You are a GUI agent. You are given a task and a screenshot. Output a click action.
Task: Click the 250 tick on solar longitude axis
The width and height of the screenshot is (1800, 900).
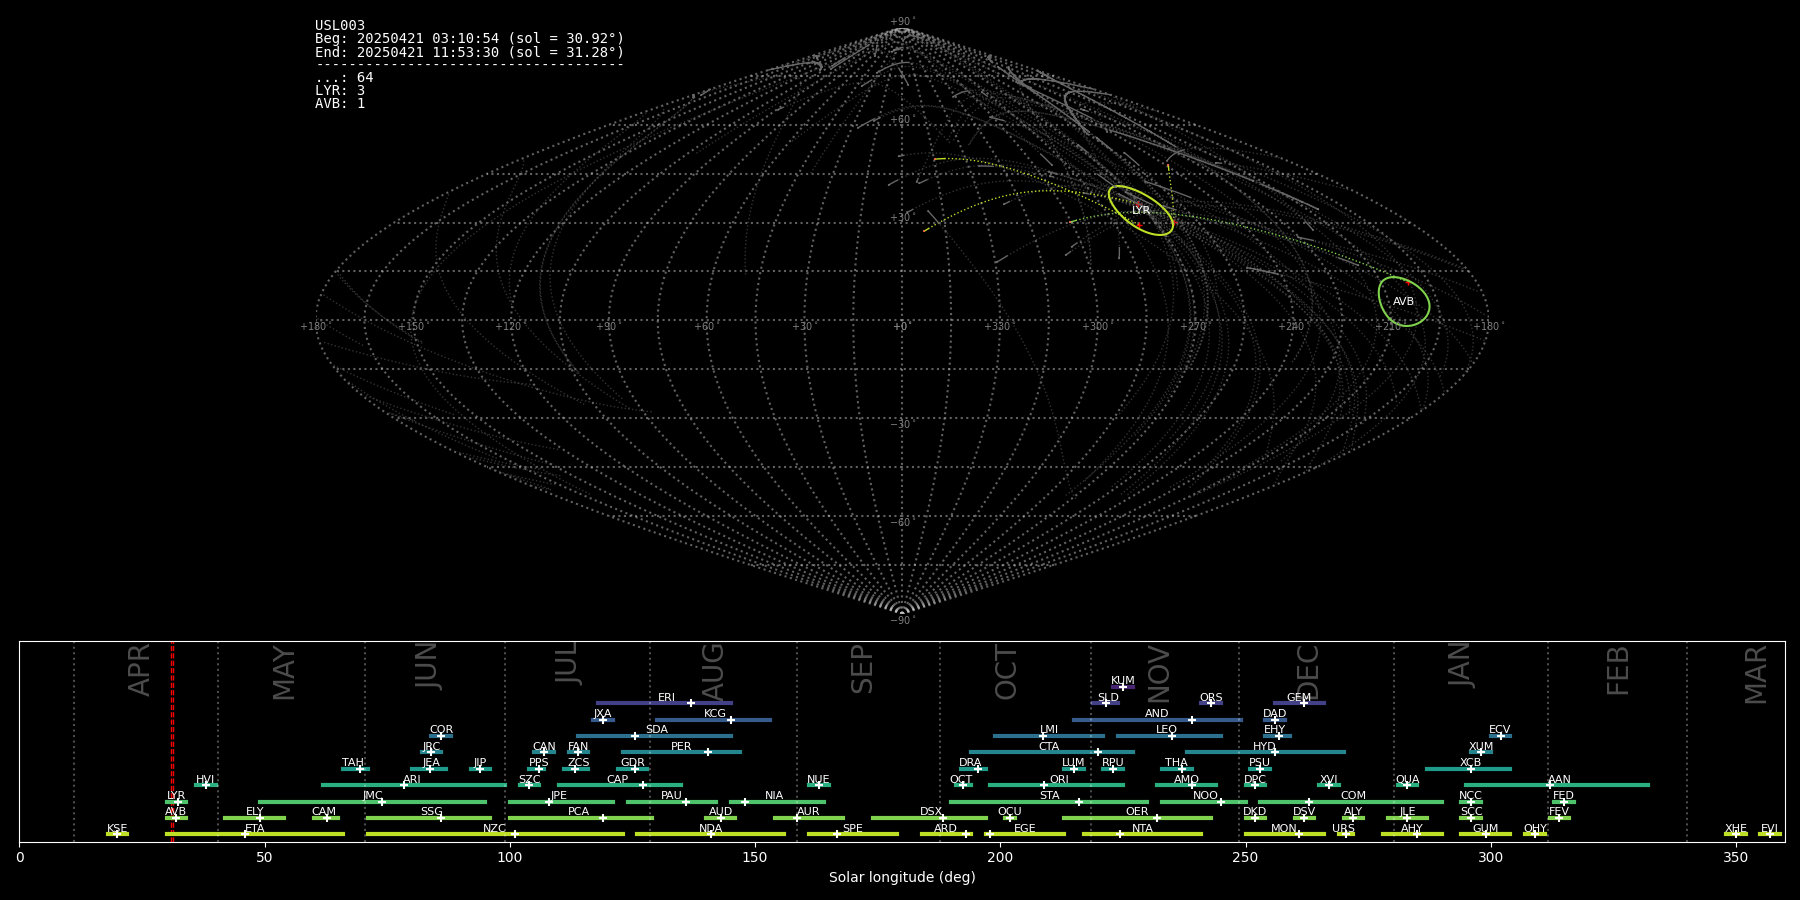[x=1245, y=858]
